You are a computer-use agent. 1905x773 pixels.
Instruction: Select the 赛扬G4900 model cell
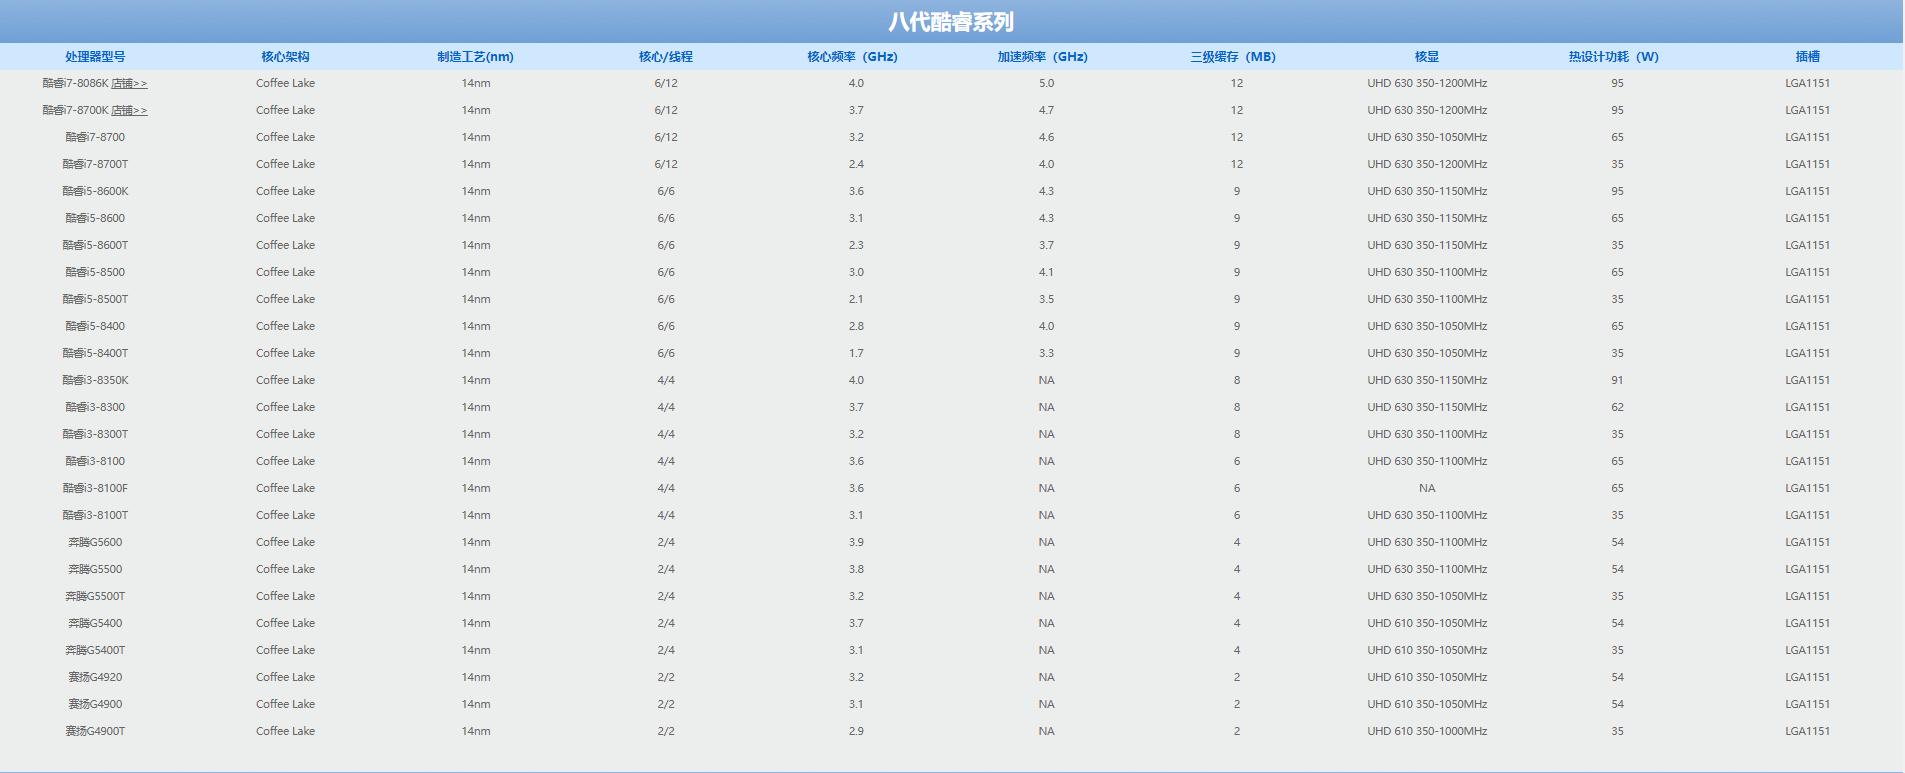[95, 704]
